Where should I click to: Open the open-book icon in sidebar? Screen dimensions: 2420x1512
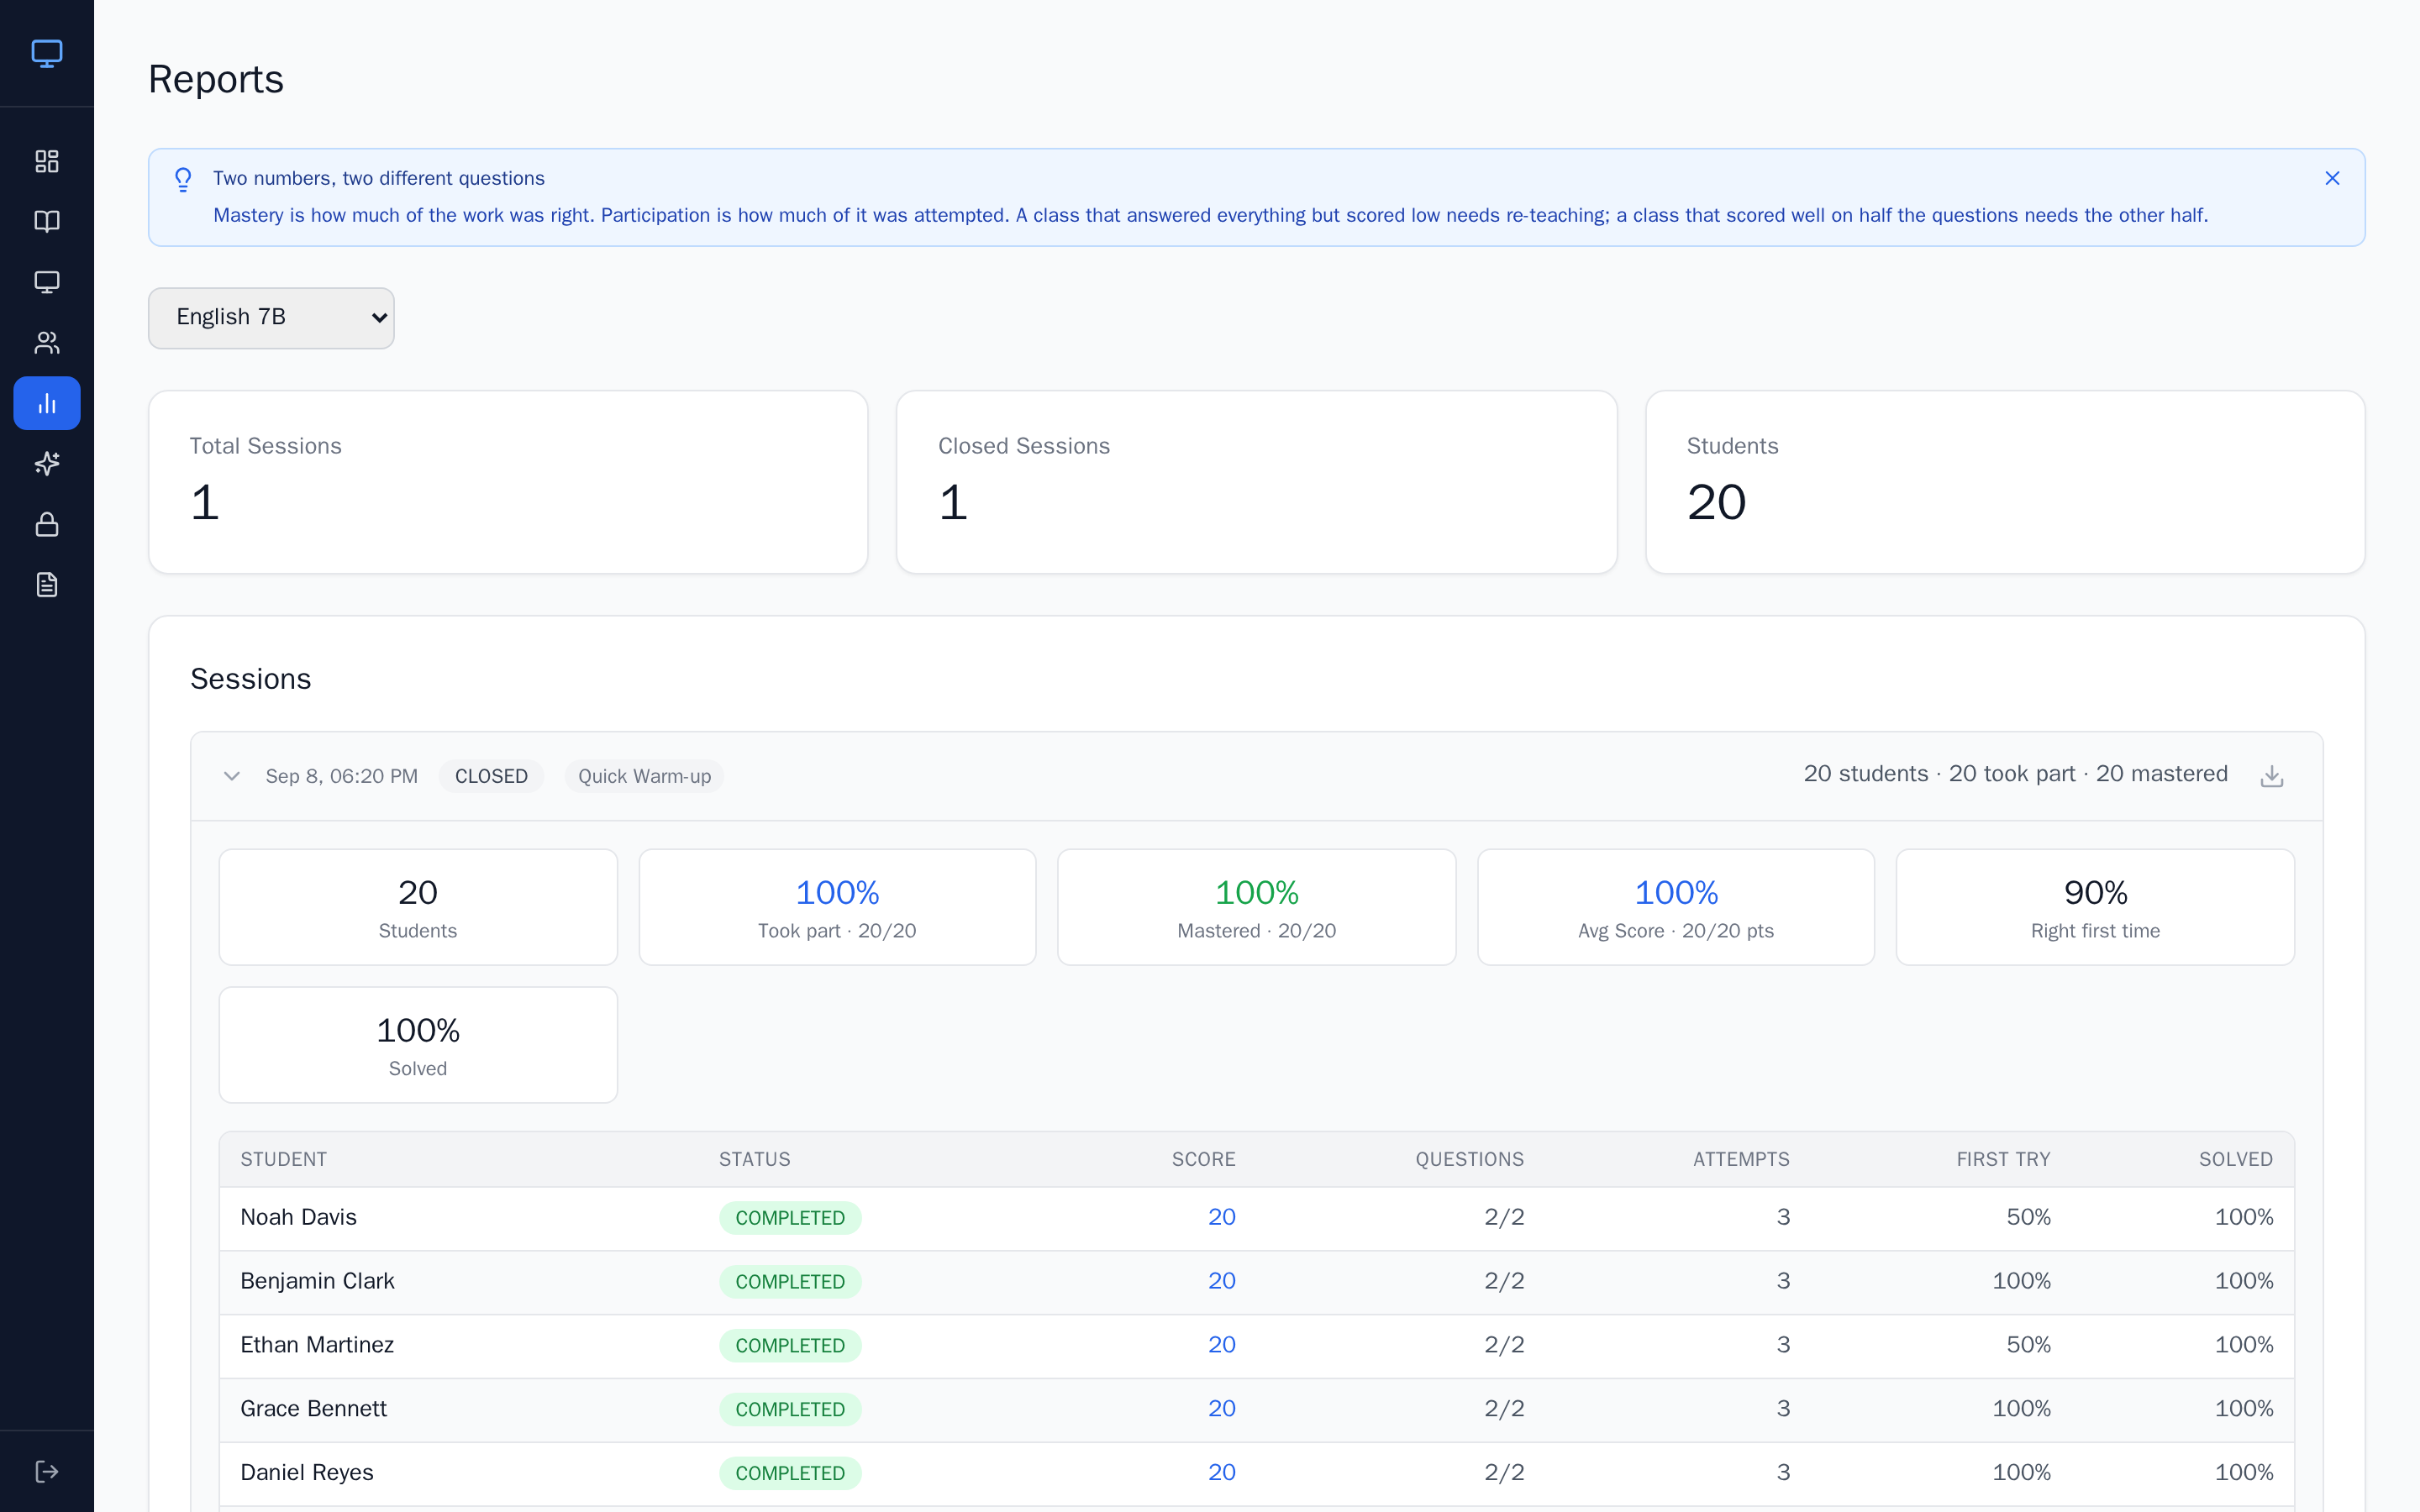coord(47,222)
